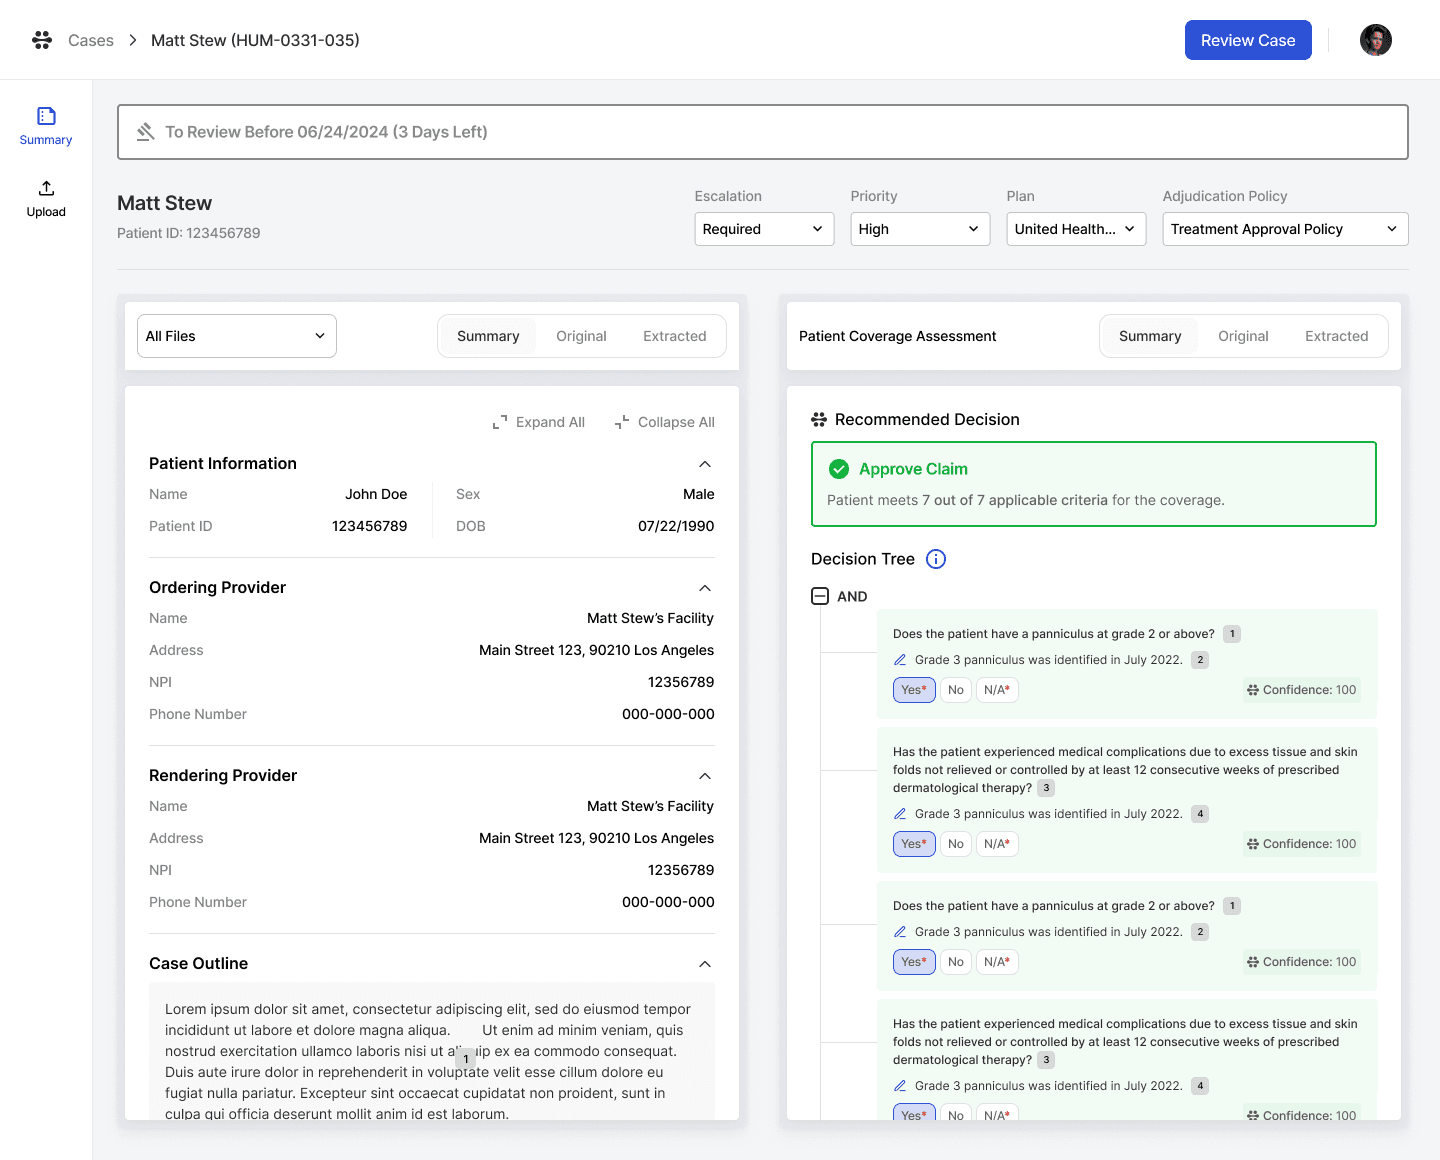Open the Upload sidebar item

pyautogui.click(x=46, y=198)
